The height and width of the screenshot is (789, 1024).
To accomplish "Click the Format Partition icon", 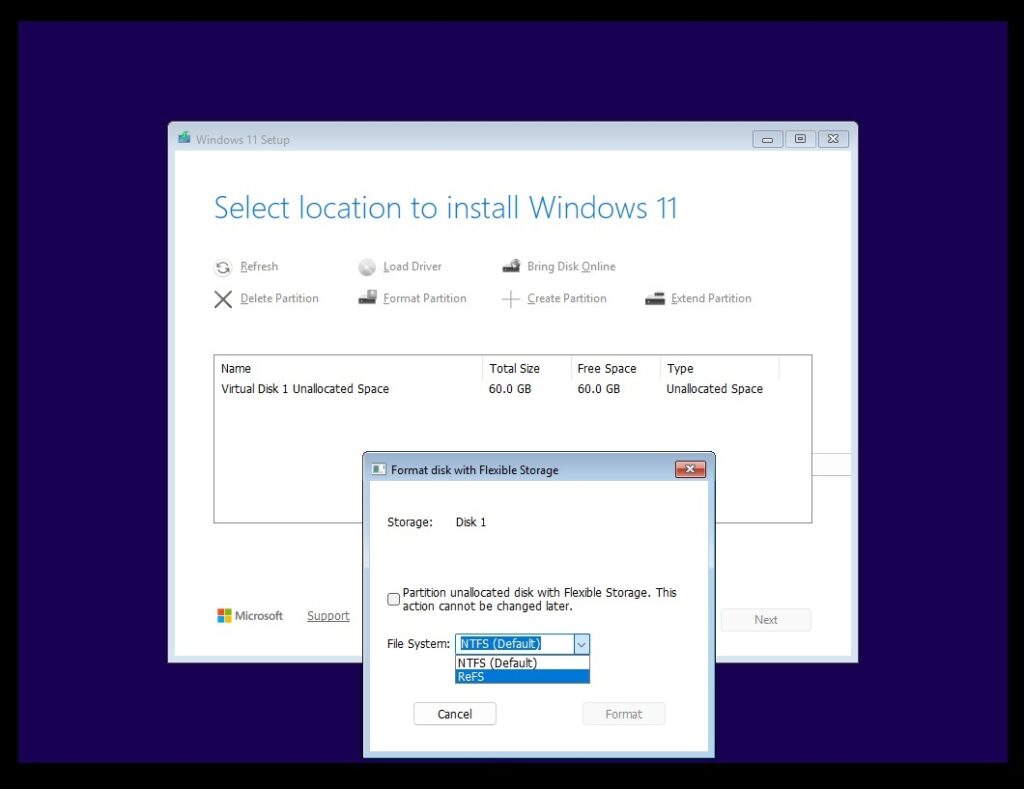I will tap(367, 298).
